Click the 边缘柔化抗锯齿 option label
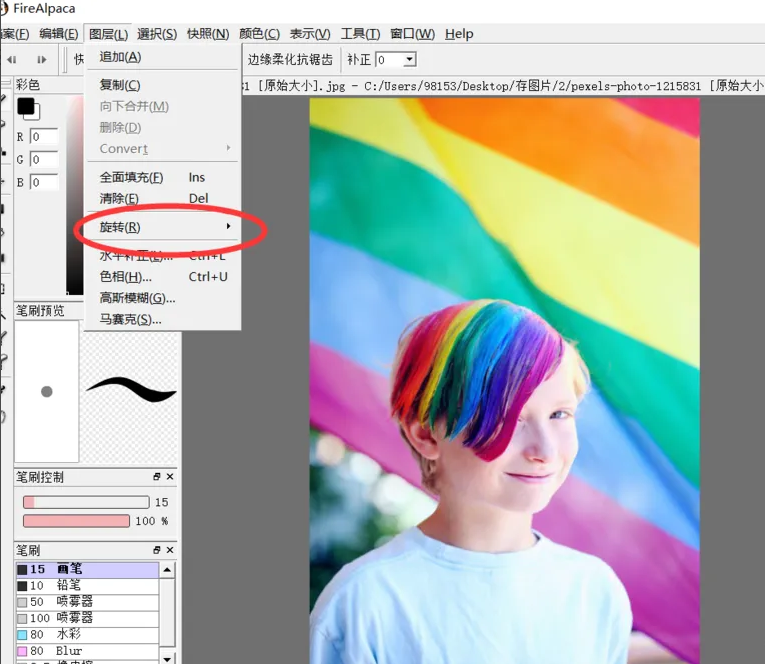 290,60
